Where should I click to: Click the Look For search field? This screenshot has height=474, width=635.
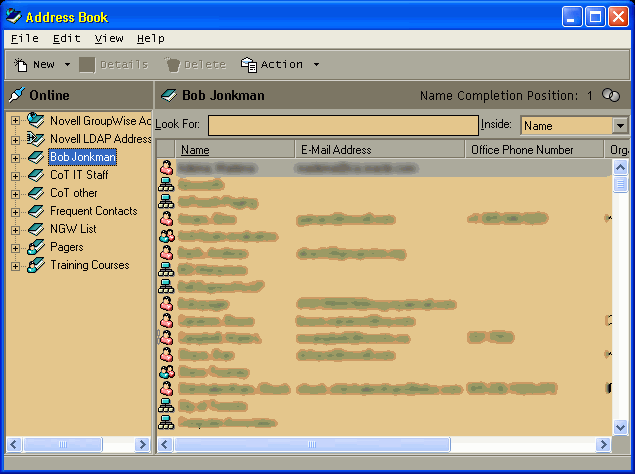[x=343, y=126]
